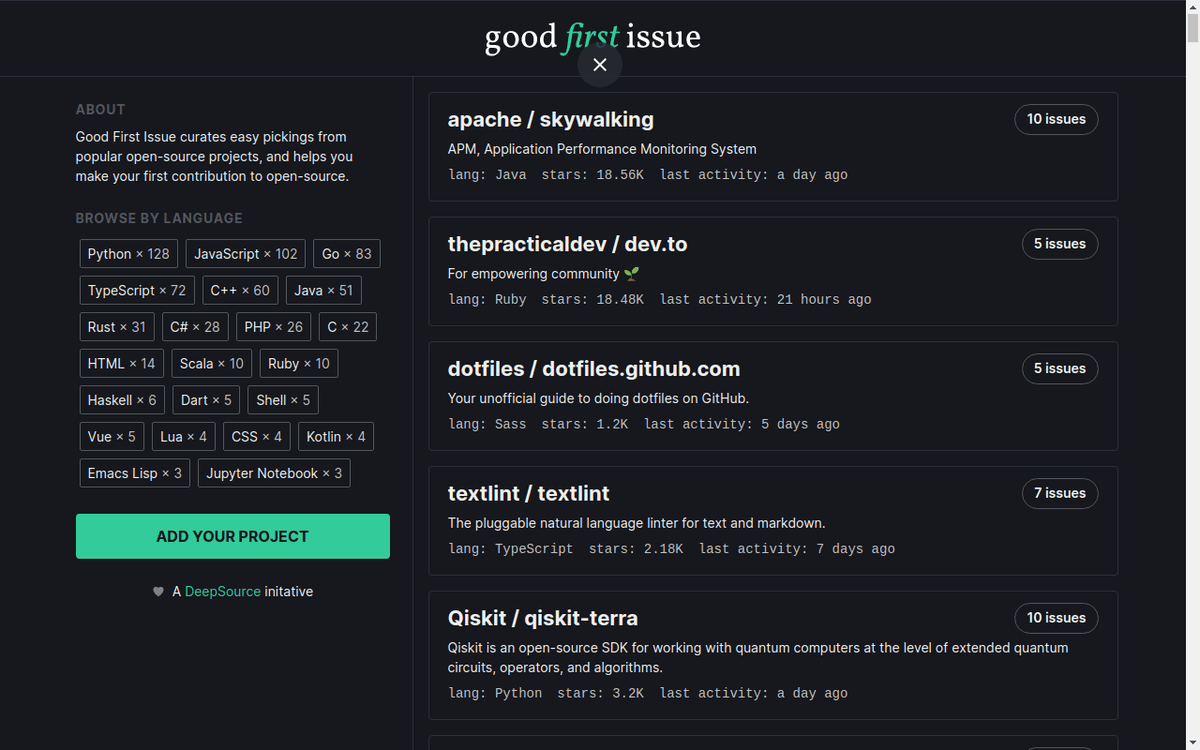This screenshot has height=750, width=1200.
Task: Click the heart icon beside DeepSource
Action: [x=158, y=592]
